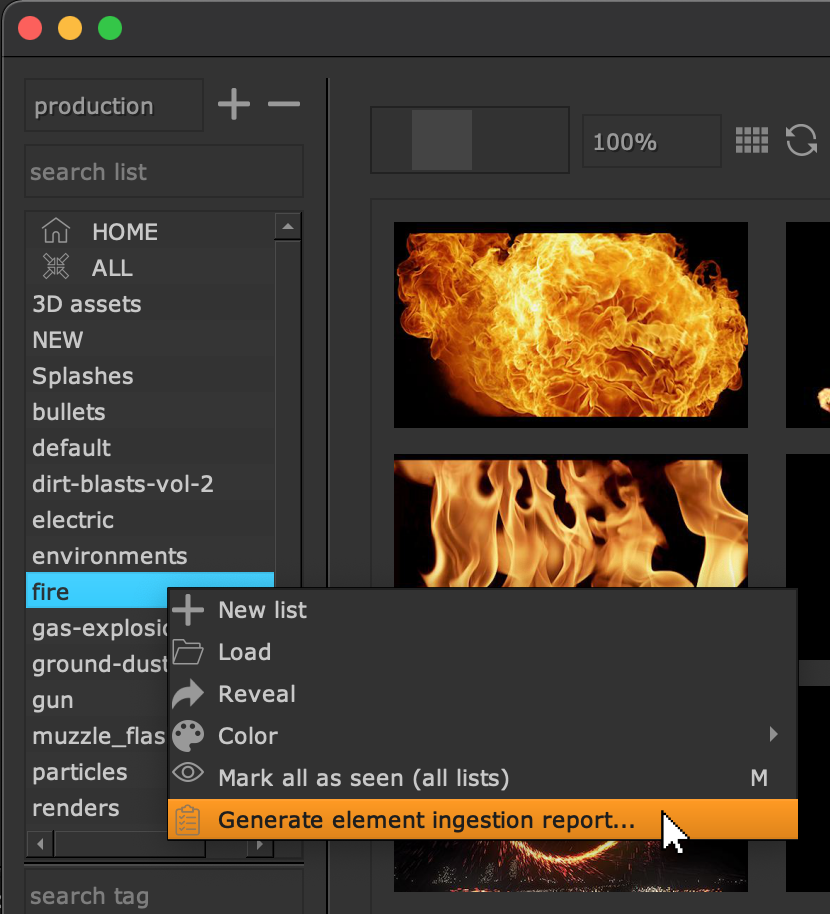Choose New list from the context menu
Image resolution: width=830 pixels, height=914 pixels.
pyautogui.click(x=262, y=610)
